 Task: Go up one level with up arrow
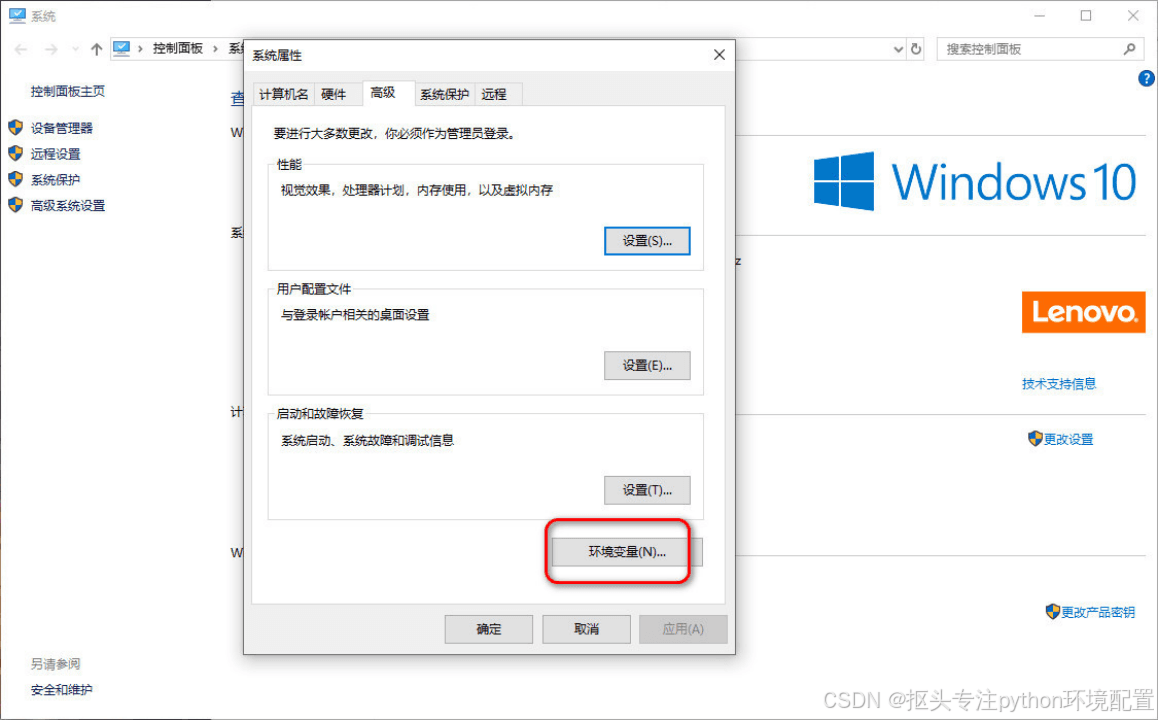(96, 49)
